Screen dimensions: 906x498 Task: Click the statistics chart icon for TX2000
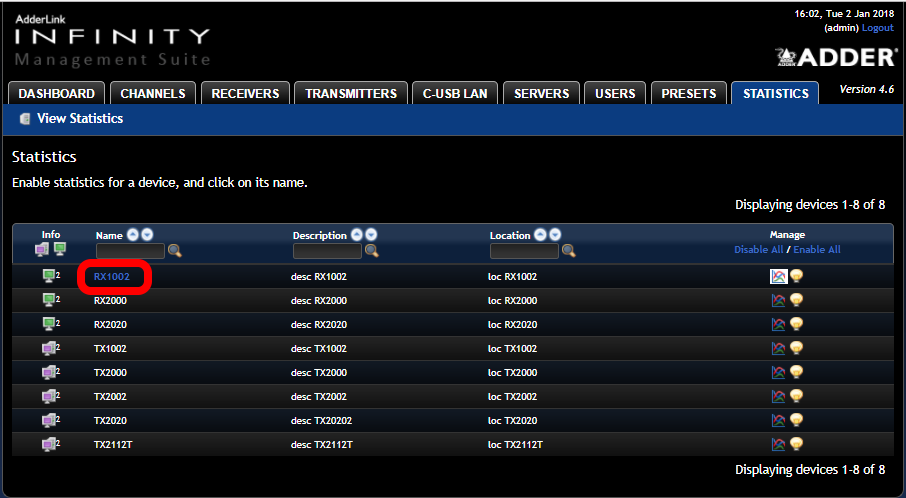(778, 372)
